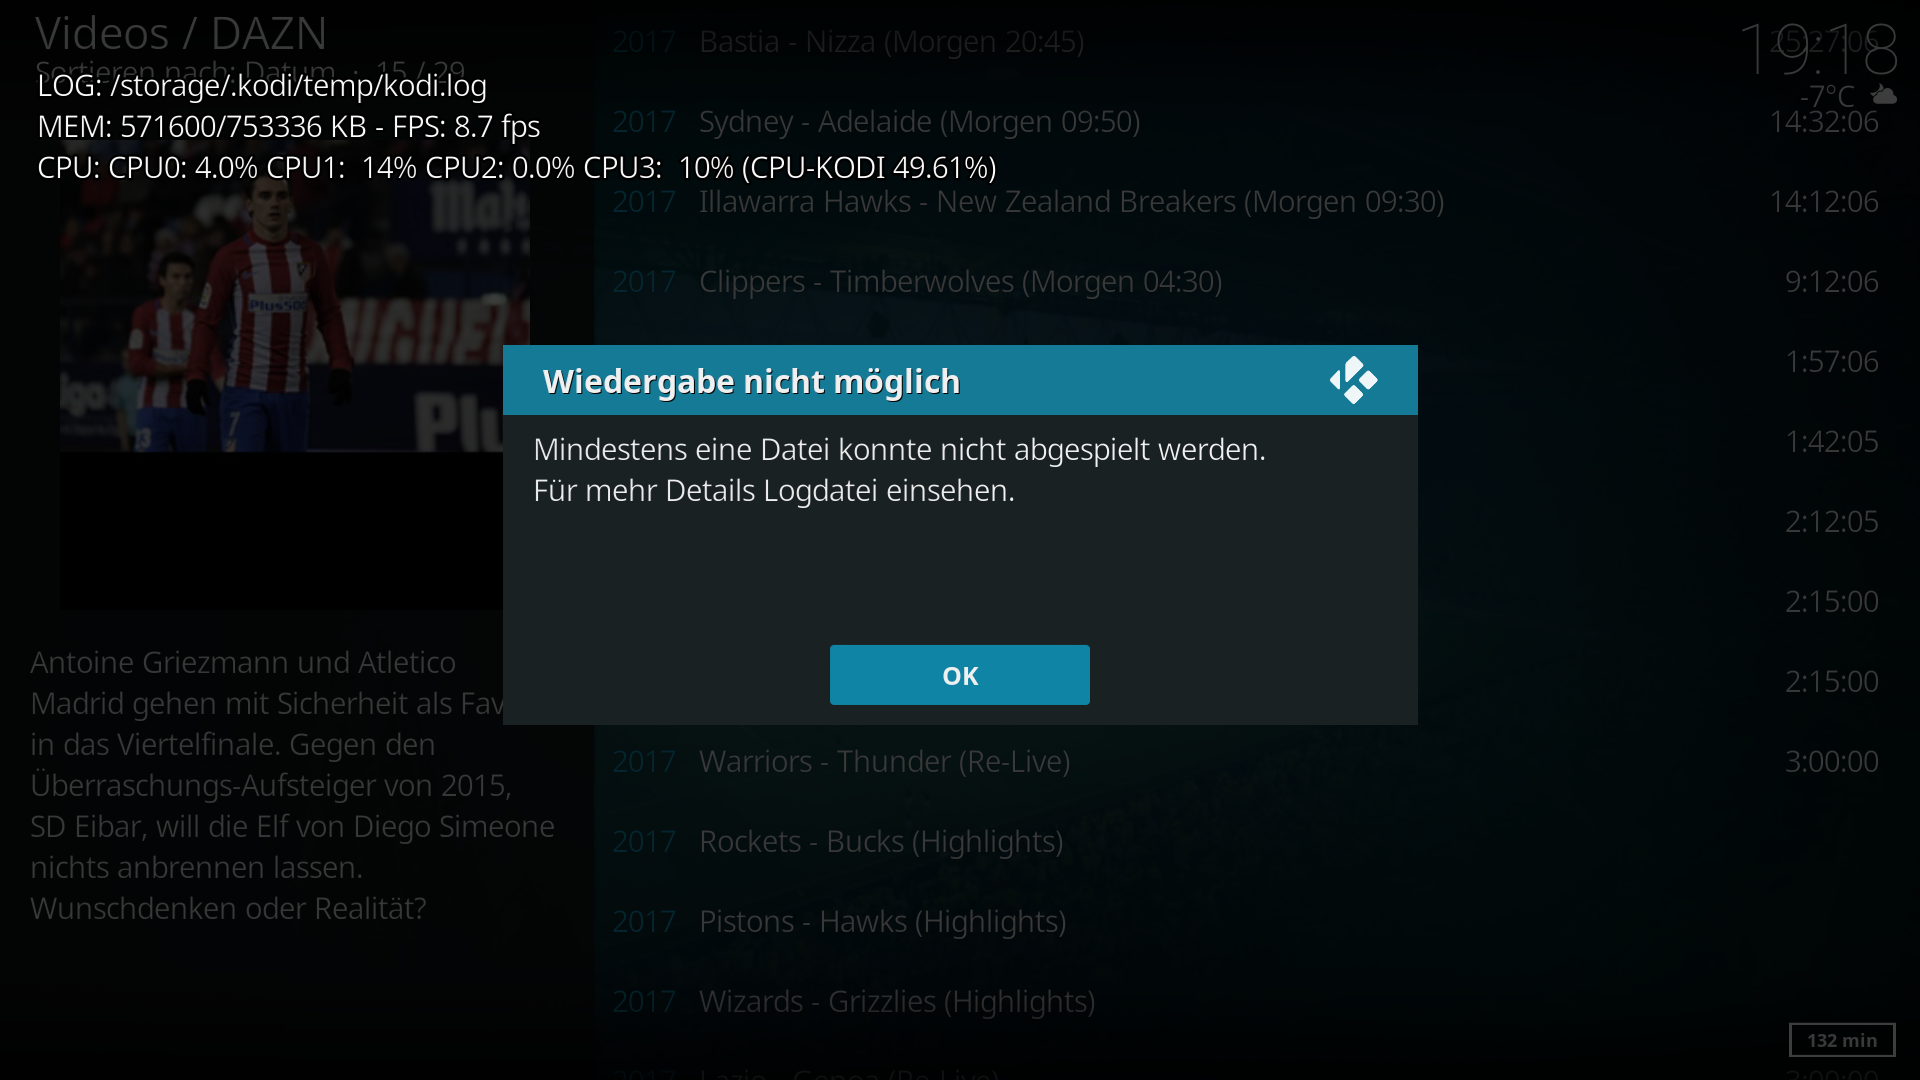Click the clock display showing 19:18

(1818, 48)
